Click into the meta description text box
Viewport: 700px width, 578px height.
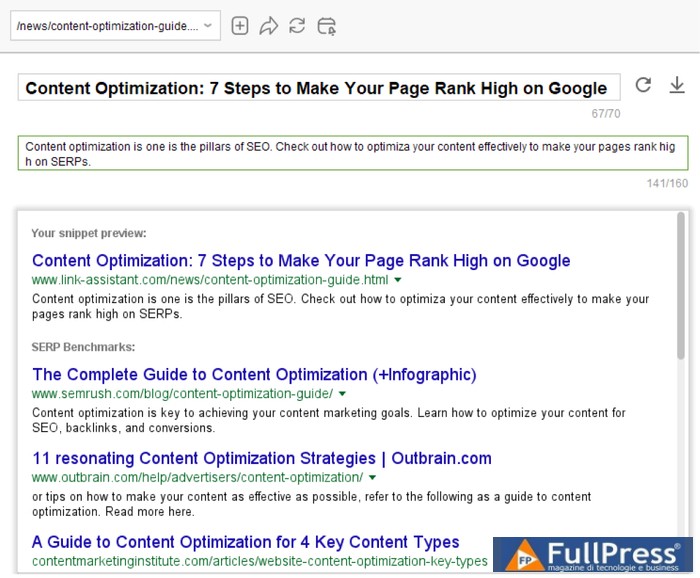352,153
